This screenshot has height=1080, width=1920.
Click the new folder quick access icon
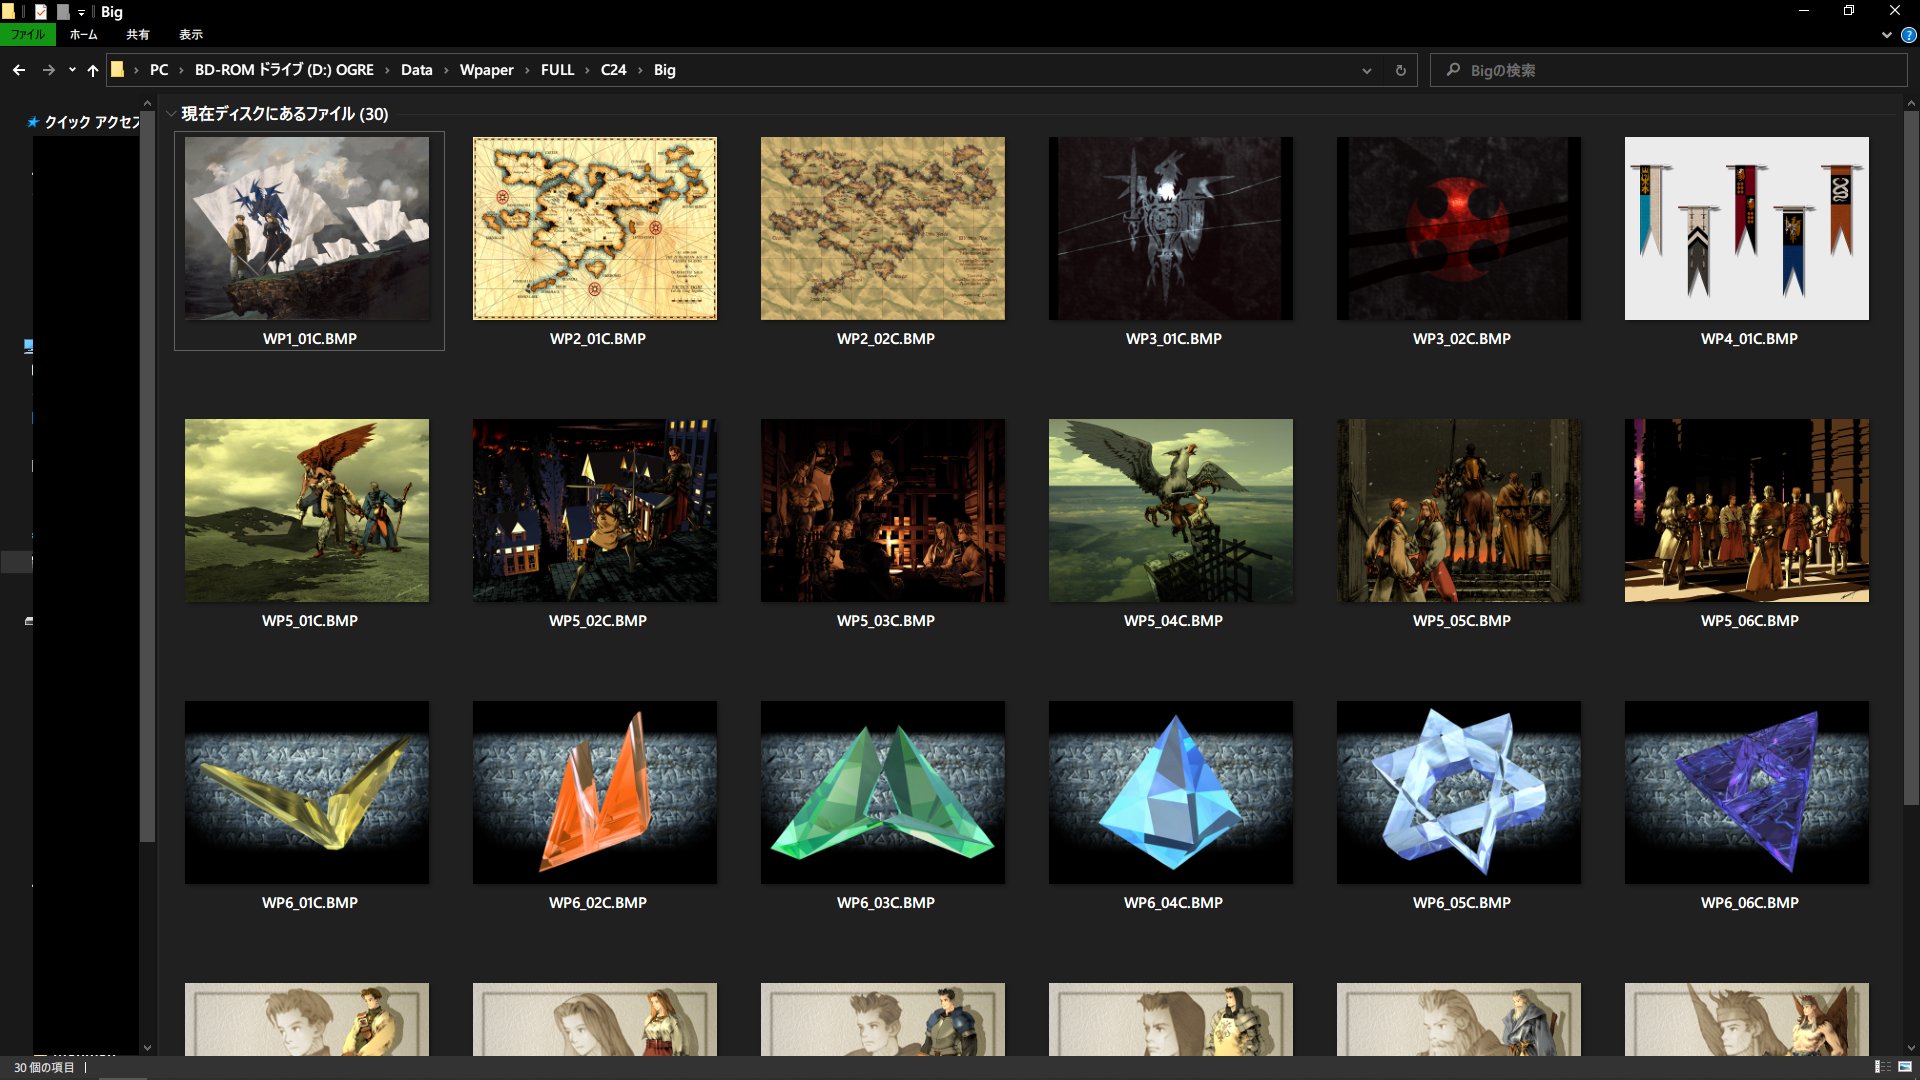pos(63,12)
